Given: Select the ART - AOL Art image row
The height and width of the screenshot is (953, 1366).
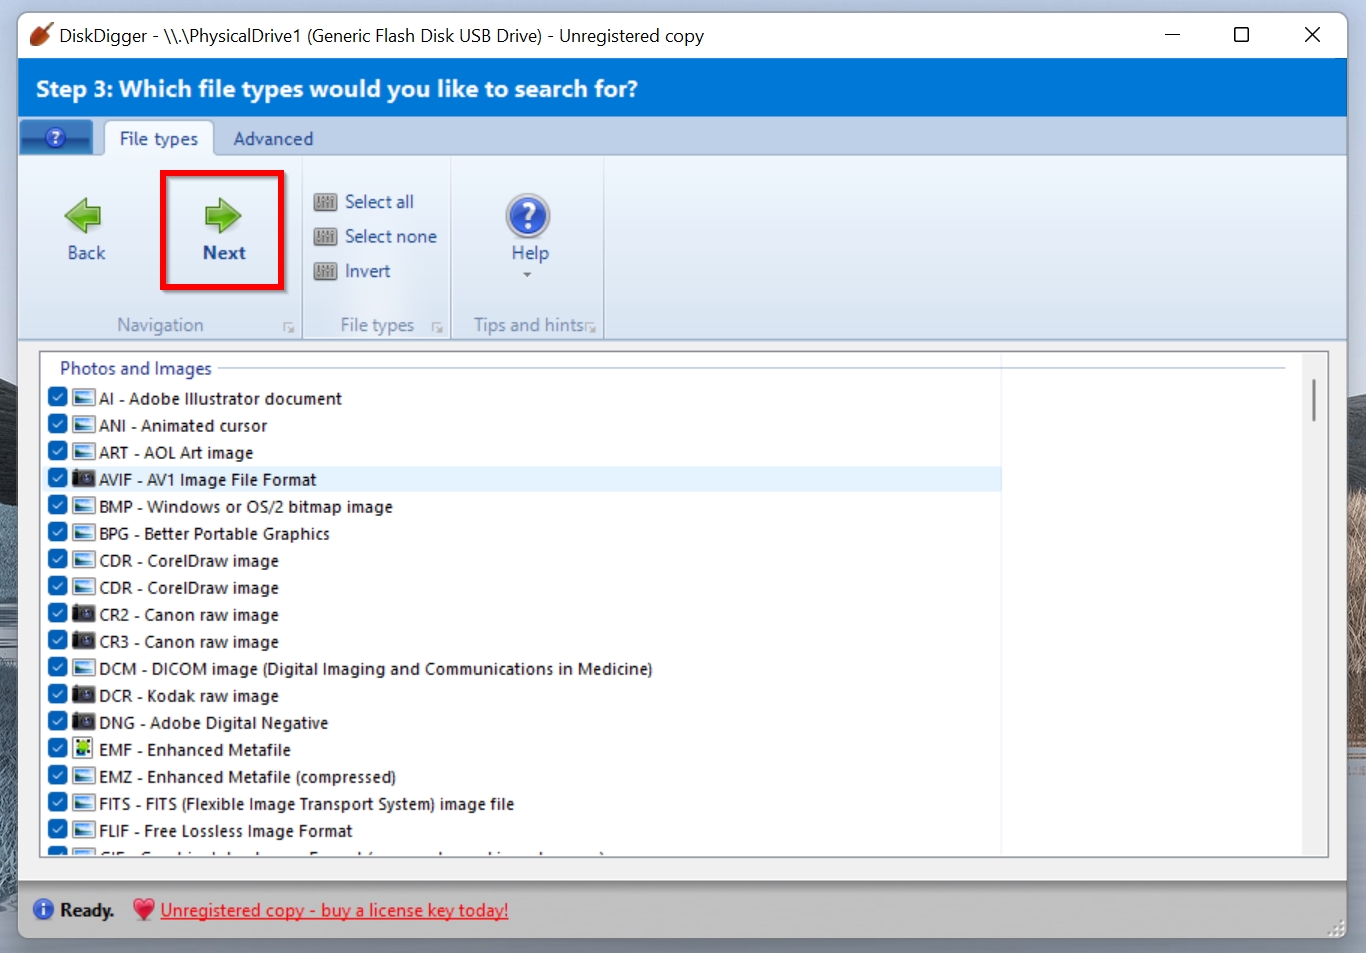Looking at the screenshot, I should (x=524, y=452).
